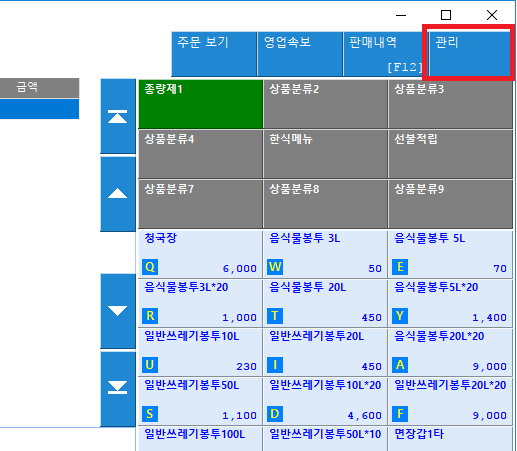Select the 상품분류7 category

(x=201, y=204)
